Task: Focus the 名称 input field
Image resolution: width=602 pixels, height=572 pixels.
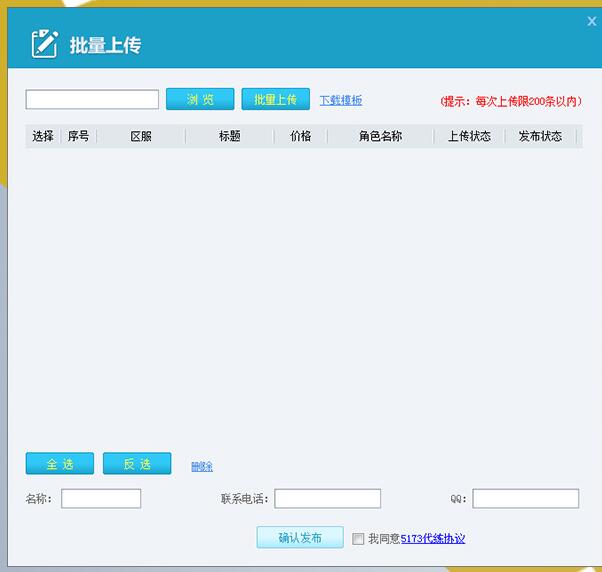Action: coord(101,498)
